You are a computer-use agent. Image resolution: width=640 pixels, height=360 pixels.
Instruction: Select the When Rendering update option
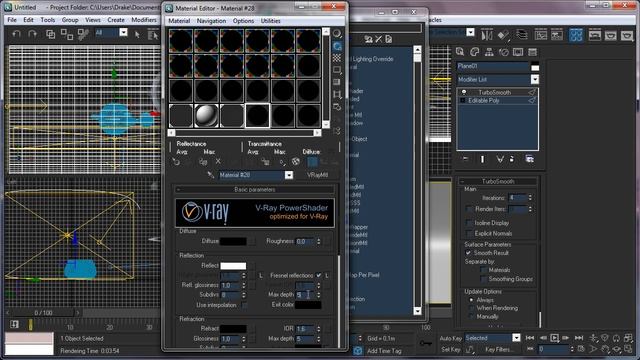tap(471, 308)
